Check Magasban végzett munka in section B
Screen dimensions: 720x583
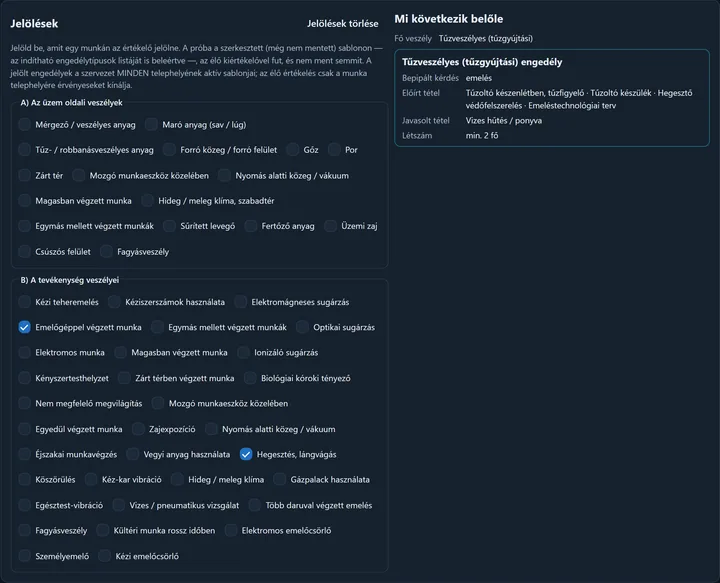click(x=120, y=353)
